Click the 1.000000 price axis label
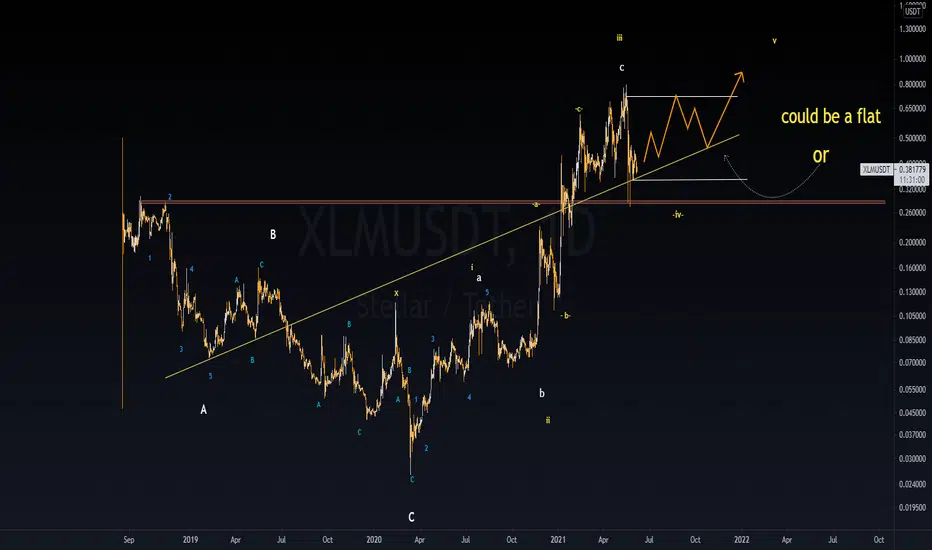 pos(912,59)
